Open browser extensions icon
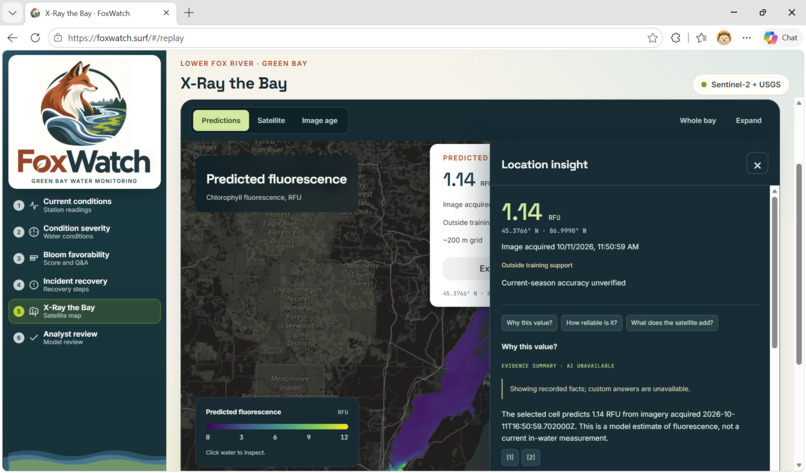Image resolution: width=806 pixels, height=473 pixels. pyautogui.click(x=675, y=38)
